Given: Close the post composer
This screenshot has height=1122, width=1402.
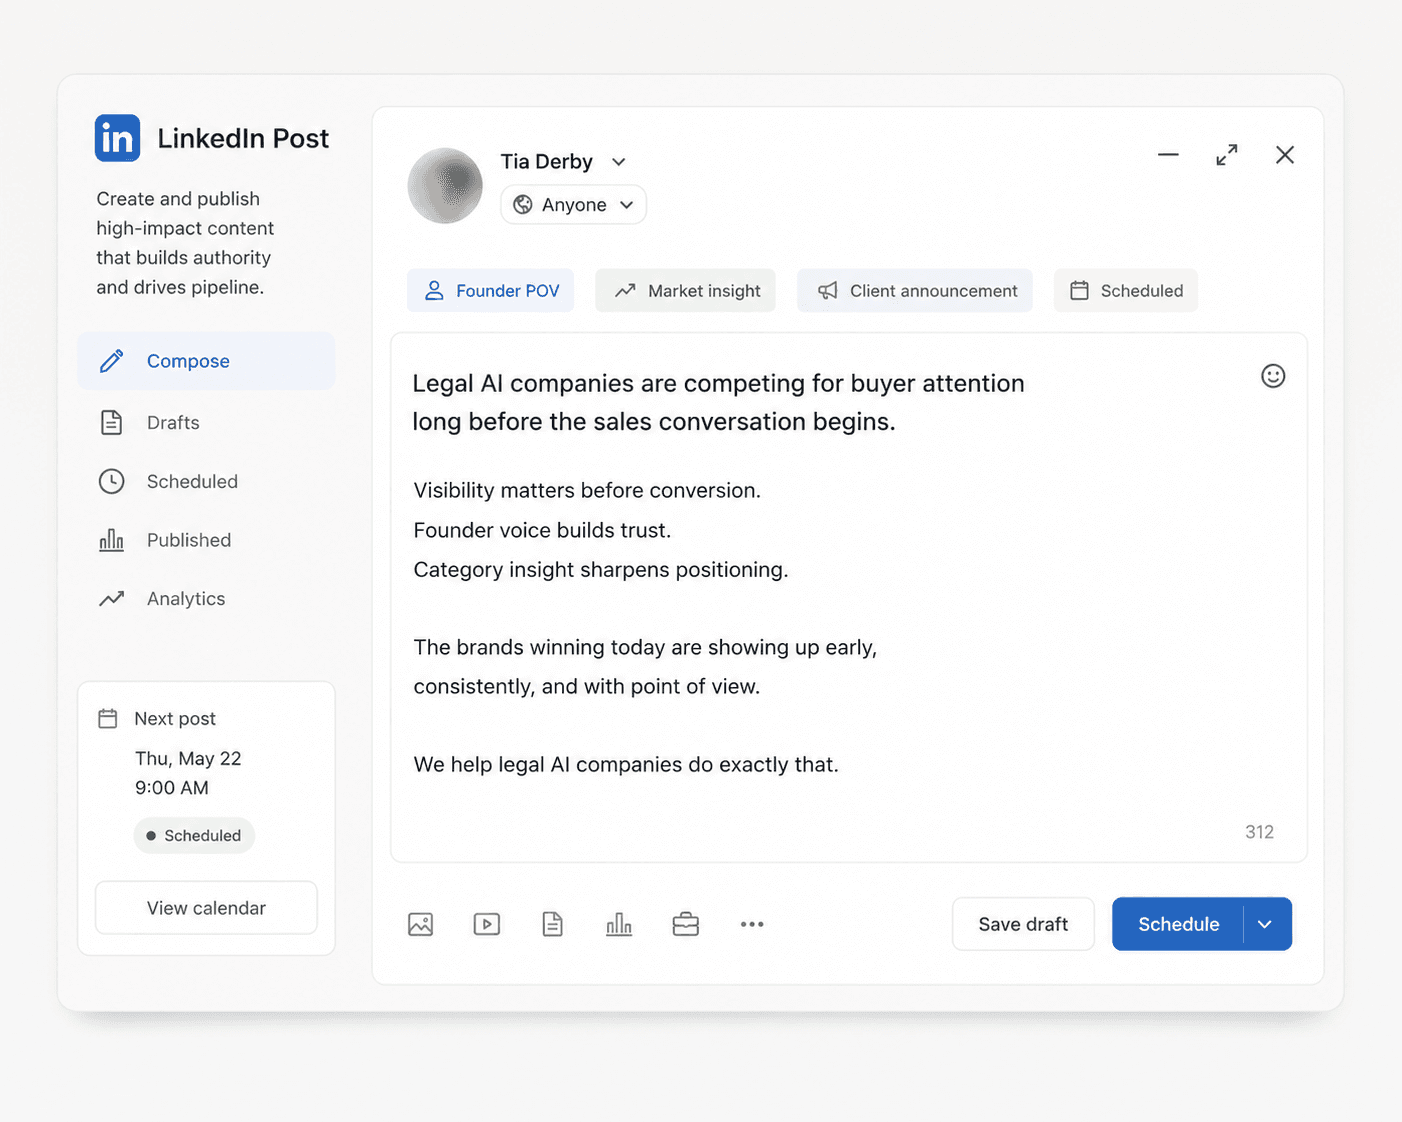Looking at the screenshot, I should click(x=1285, y=155).
